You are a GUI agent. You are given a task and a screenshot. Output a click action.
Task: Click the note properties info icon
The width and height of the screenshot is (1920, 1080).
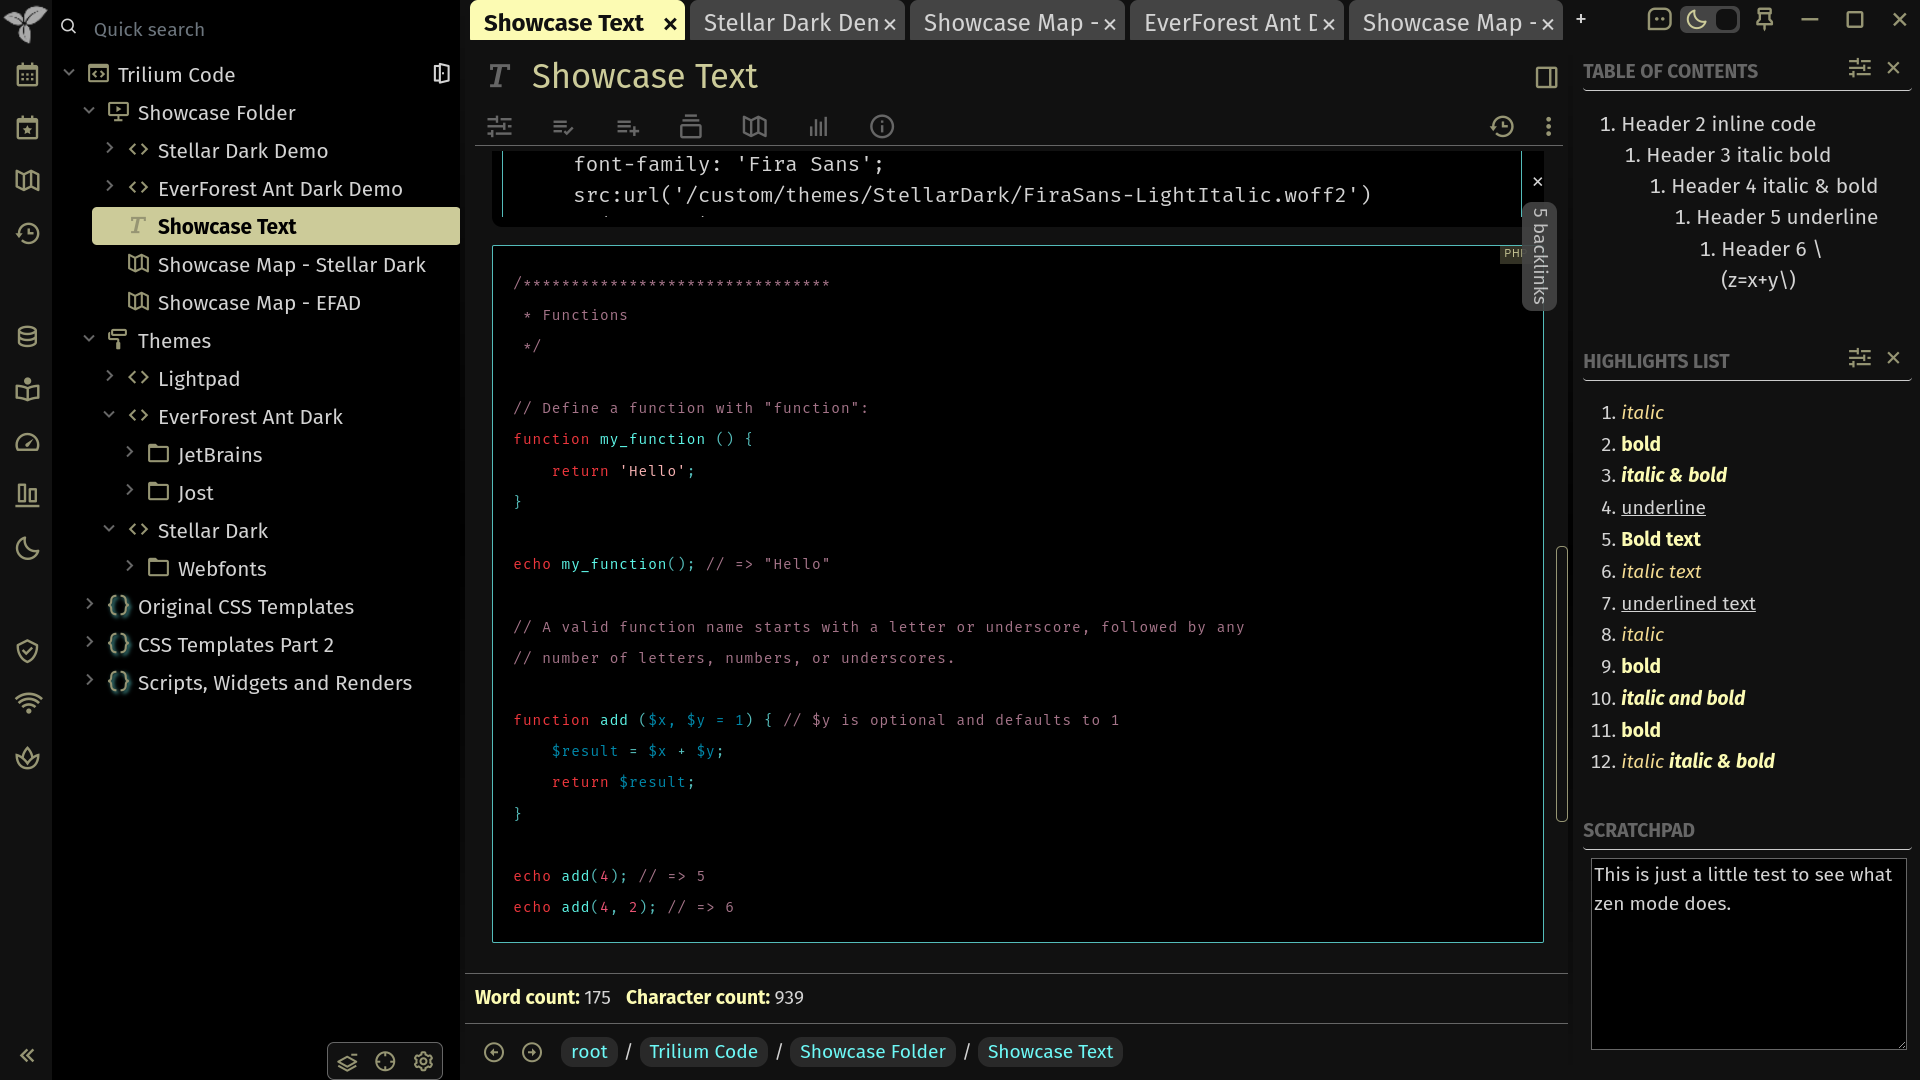[x=881, y=127]
